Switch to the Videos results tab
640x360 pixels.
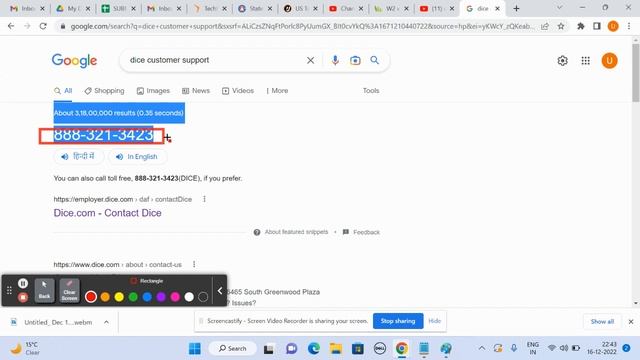[x=238, y=91]
